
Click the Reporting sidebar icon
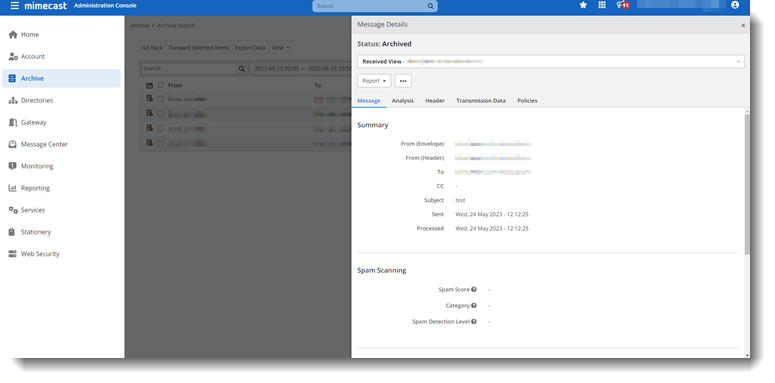coord(12,188)
